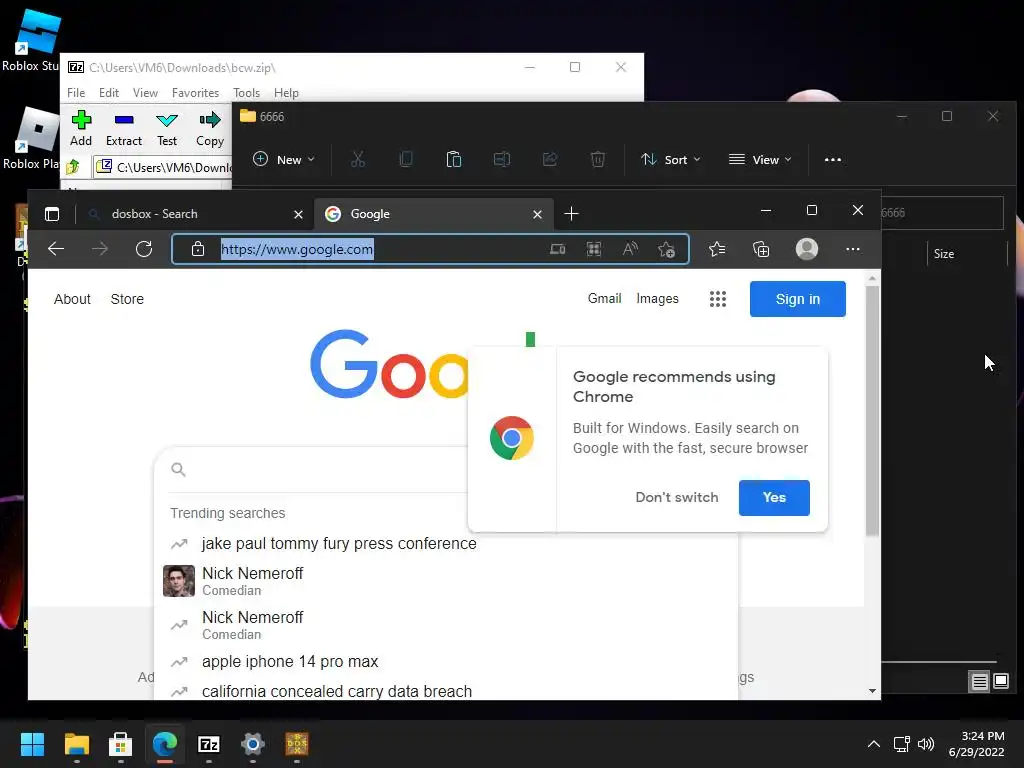View site information lock icon
The image size is (1024, 768).
coord(198,249)
